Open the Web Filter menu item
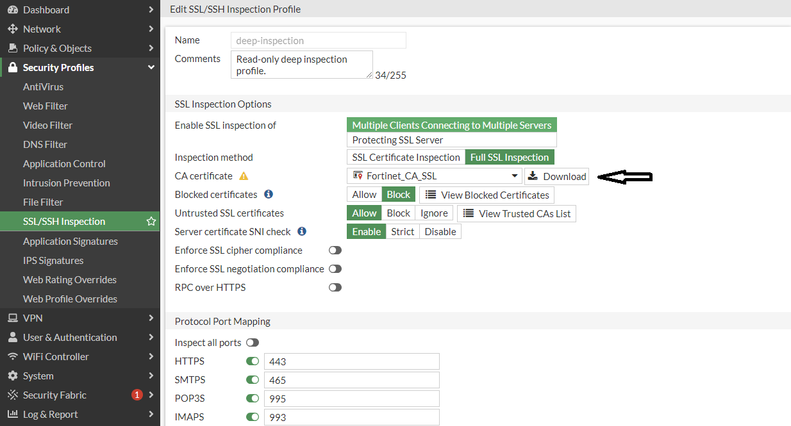The height and width of the screenshot is (426, 791). tap(46, 106)
